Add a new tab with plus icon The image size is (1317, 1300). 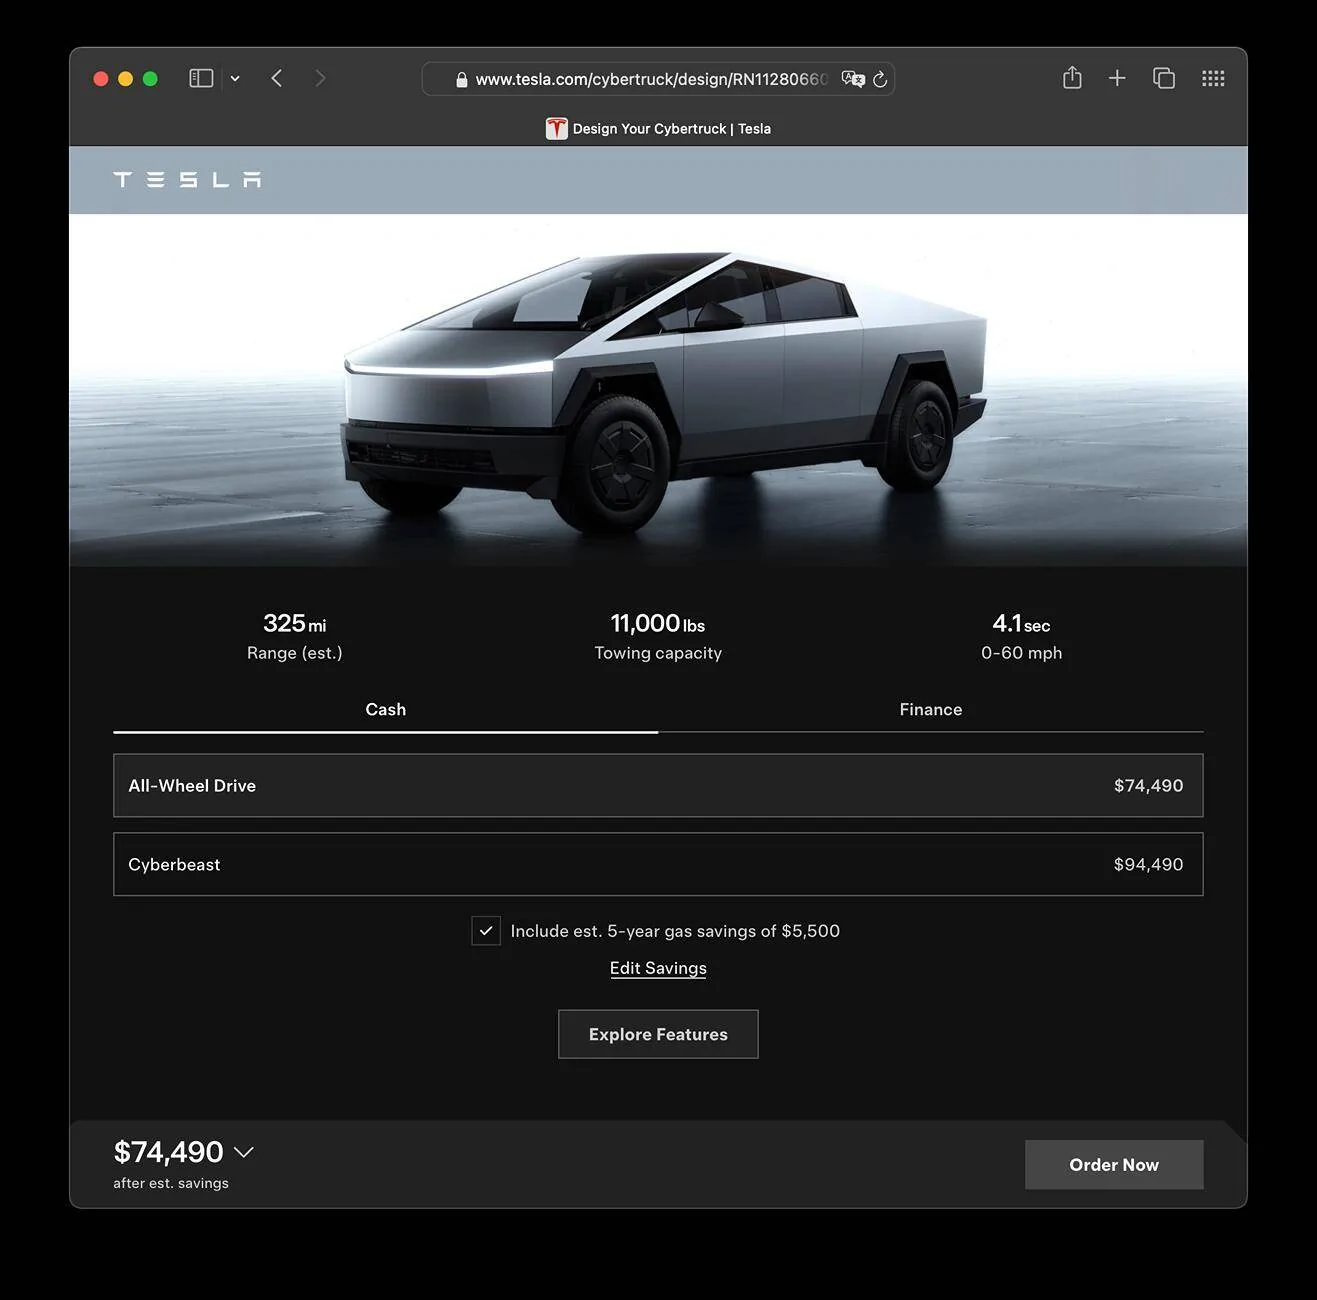coord(1117,78)
